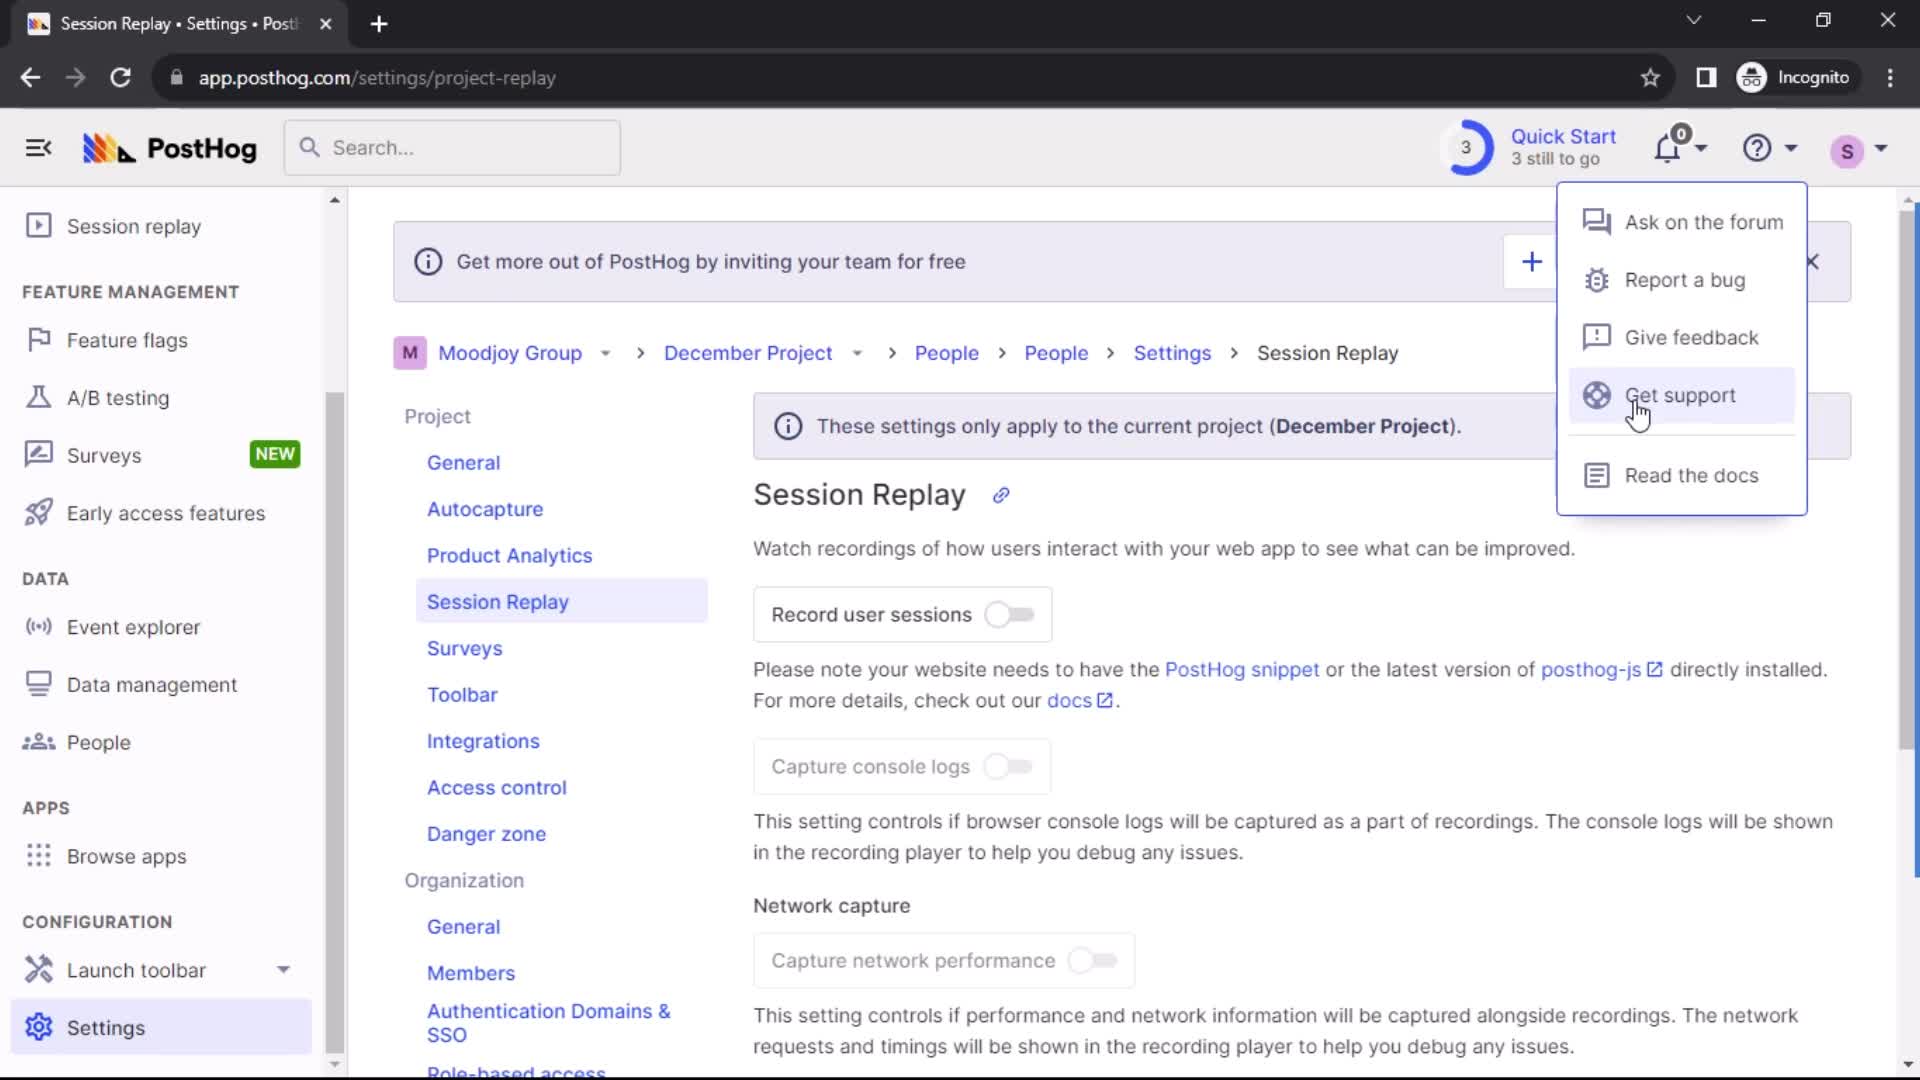
Task: Go back in browser history
Action: 30,78
